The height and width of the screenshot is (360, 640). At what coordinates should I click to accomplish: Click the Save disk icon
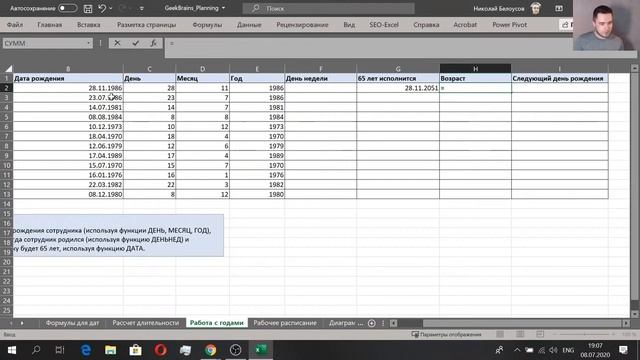click(x=88, y=8)
